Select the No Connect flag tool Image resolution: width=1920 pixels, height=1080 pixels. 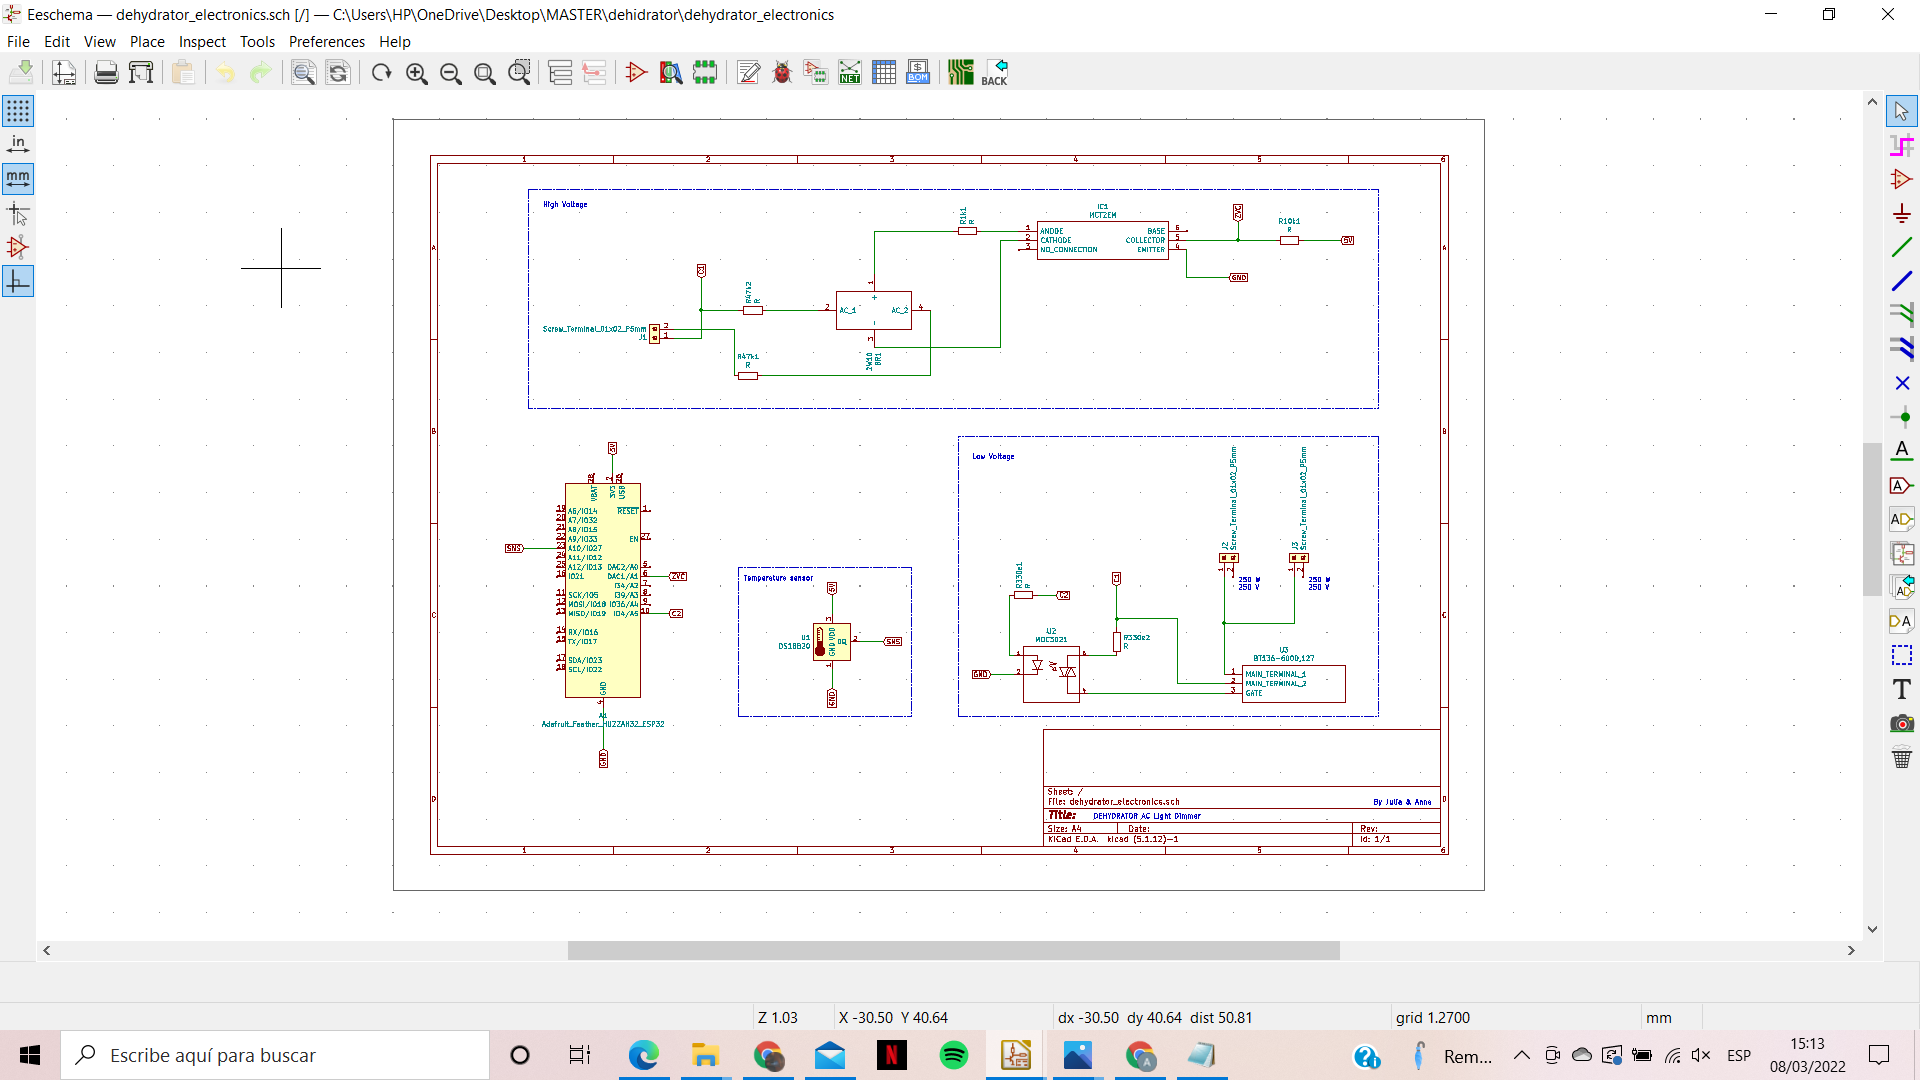(x=1902, y=383)
